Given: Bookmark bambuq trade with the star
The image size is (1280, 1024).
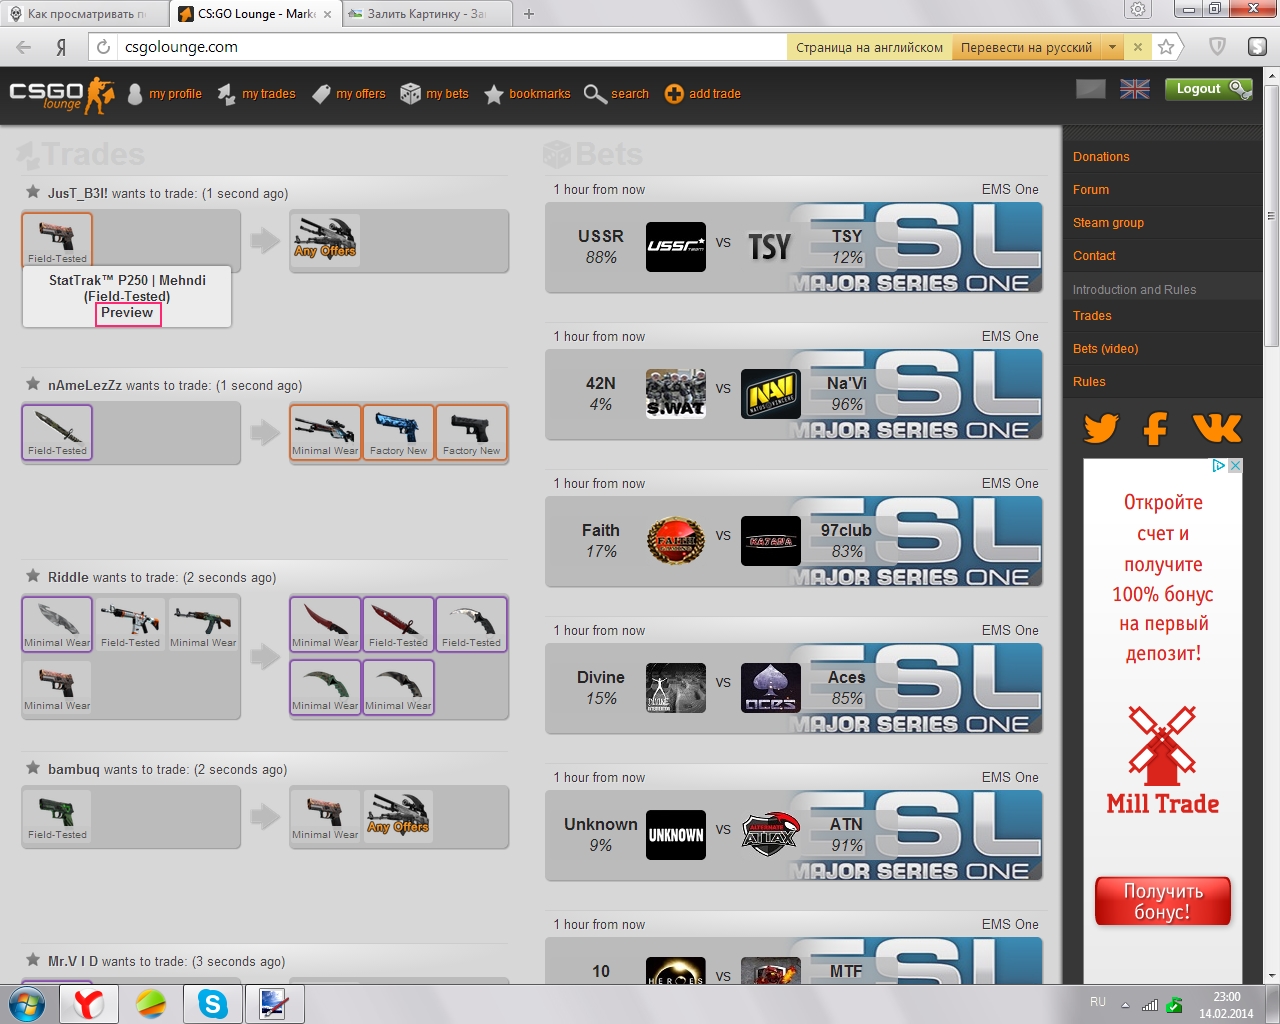Looking at the screenshot, I should (x=33, y=768).
